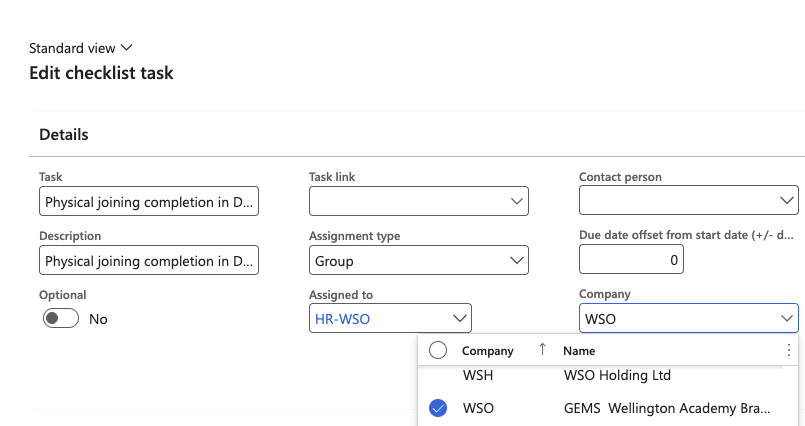Toggle the Optional switch

pos(61,318)
